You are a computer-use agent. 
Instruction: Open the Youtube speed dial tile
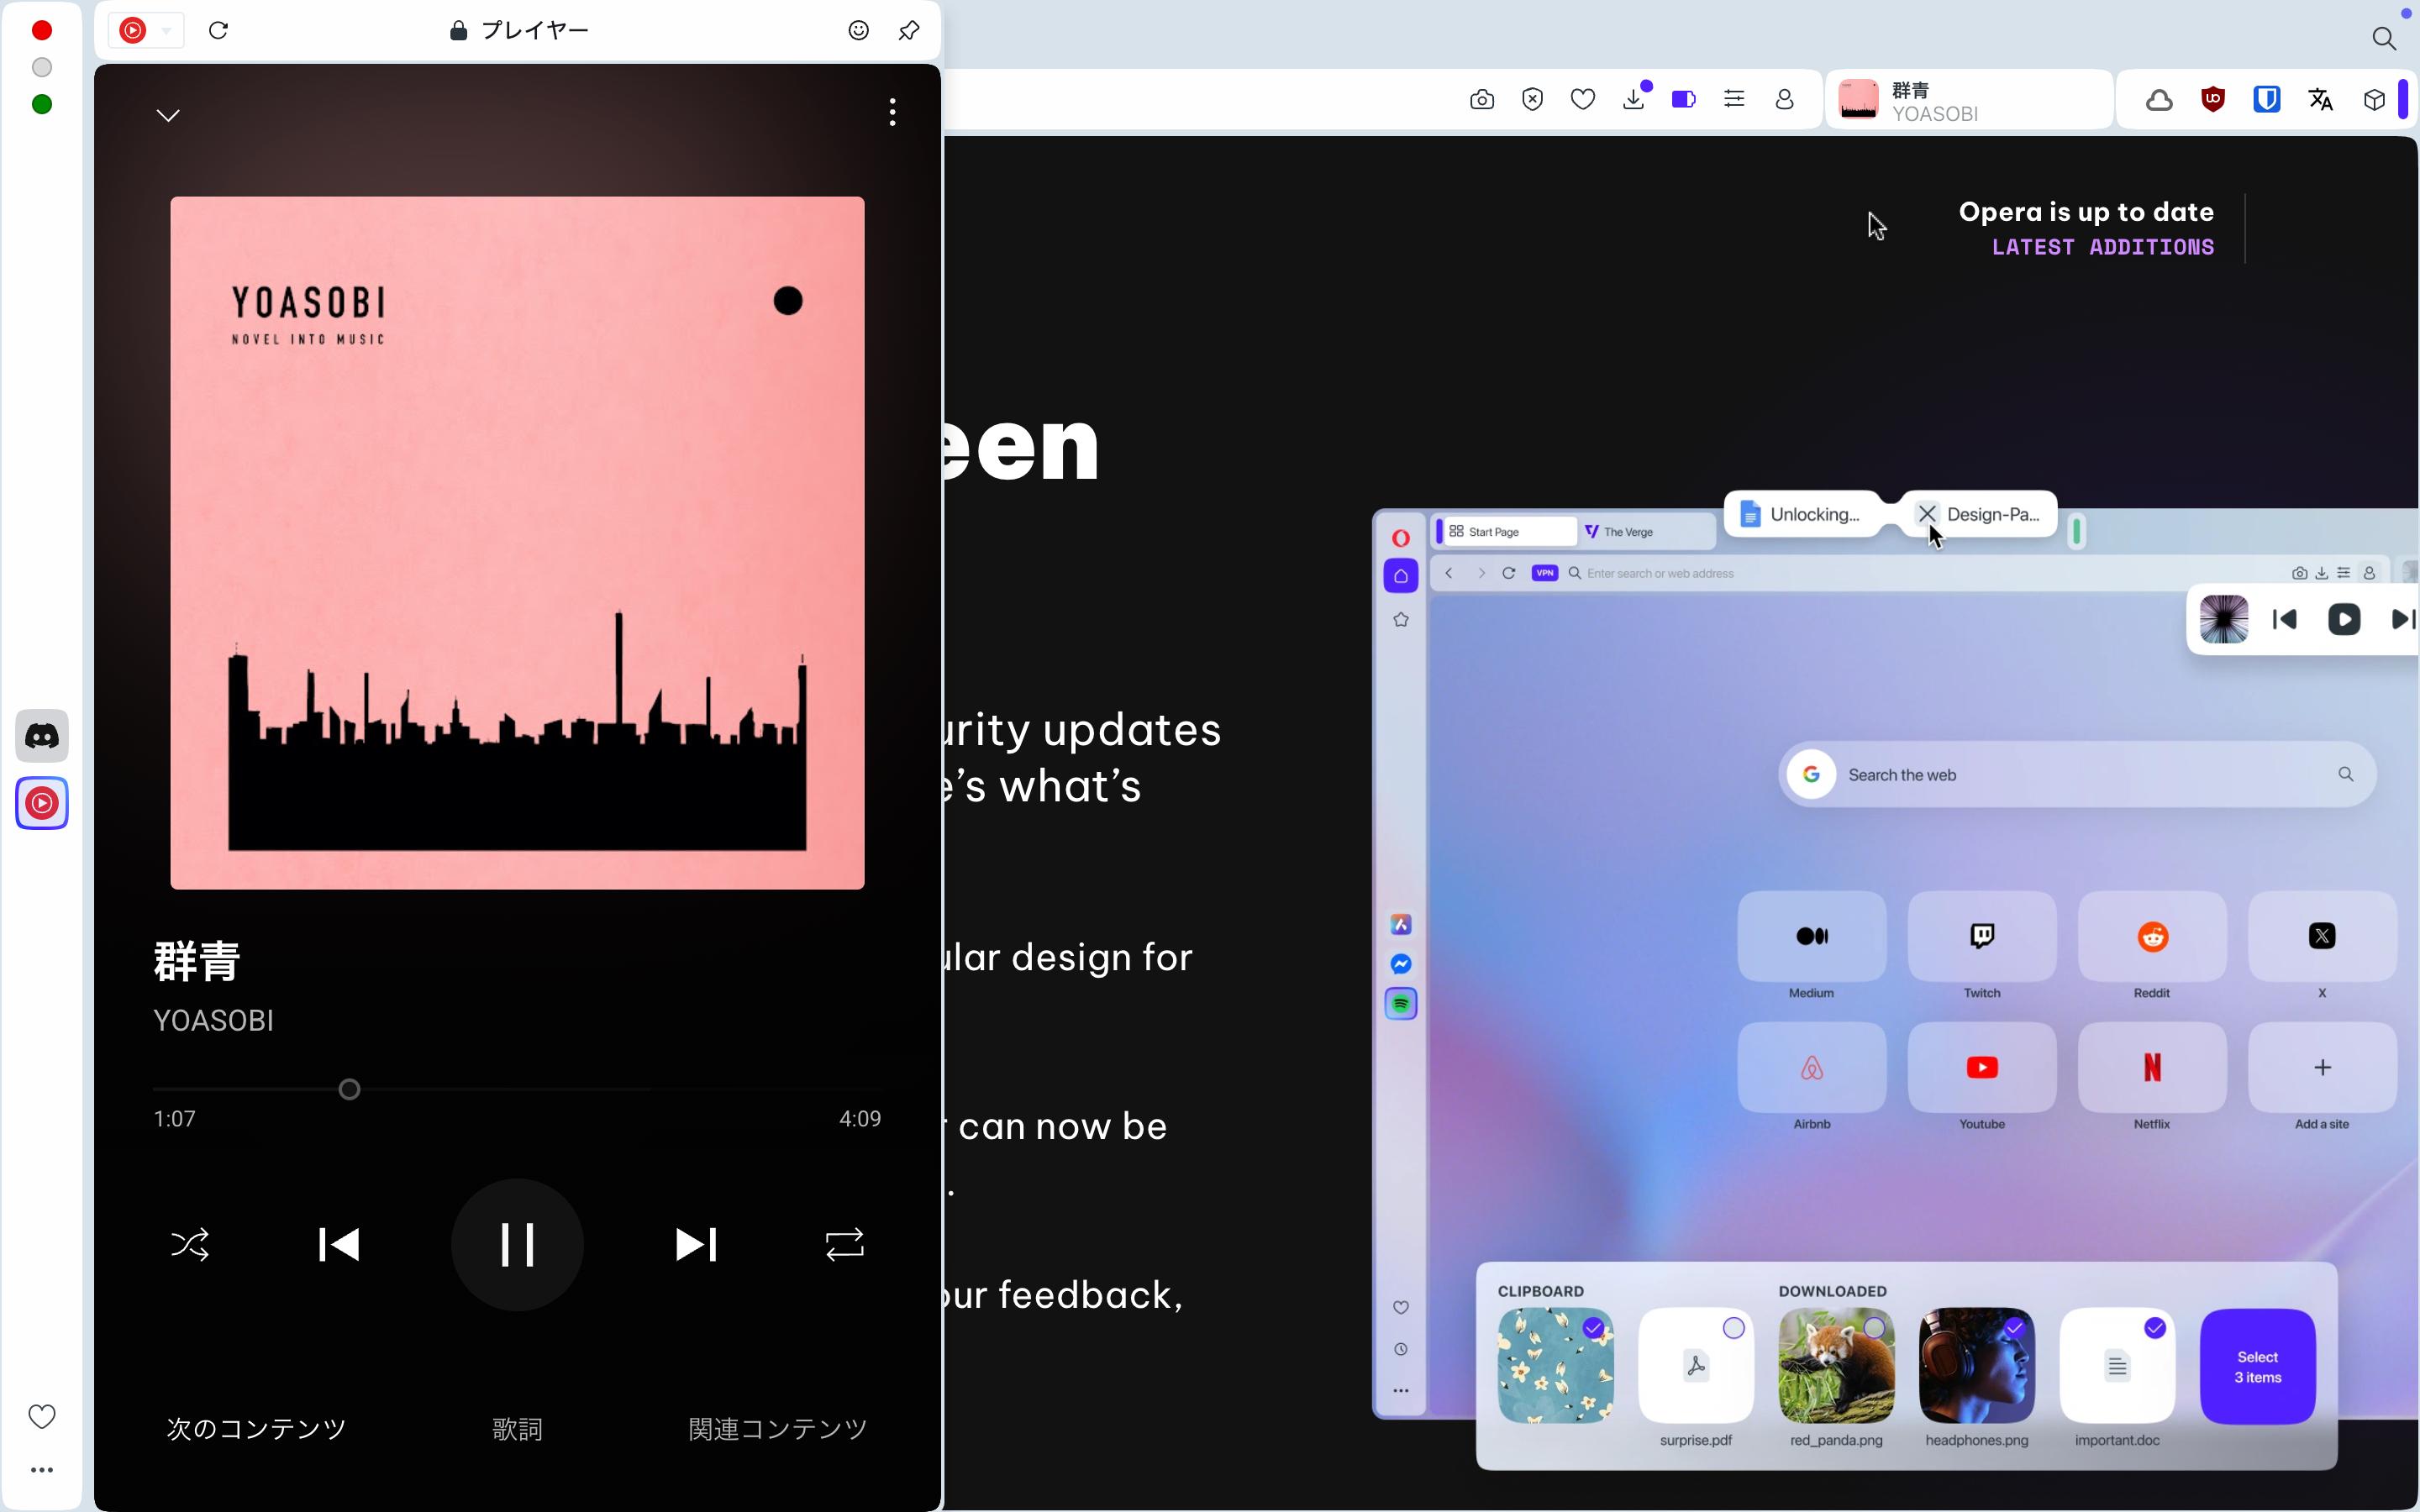[x=1982, y=1067]
